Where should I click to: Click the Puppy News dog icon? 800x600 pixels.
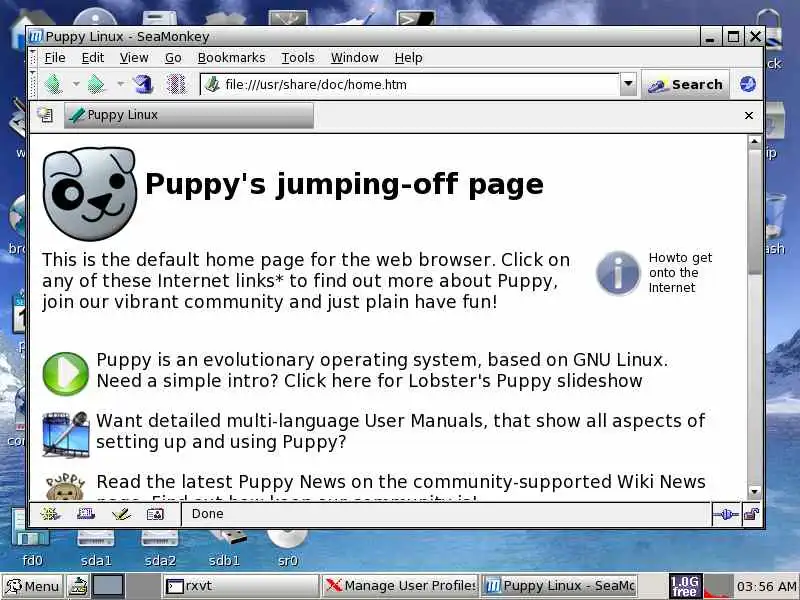(x=65, y=487)
